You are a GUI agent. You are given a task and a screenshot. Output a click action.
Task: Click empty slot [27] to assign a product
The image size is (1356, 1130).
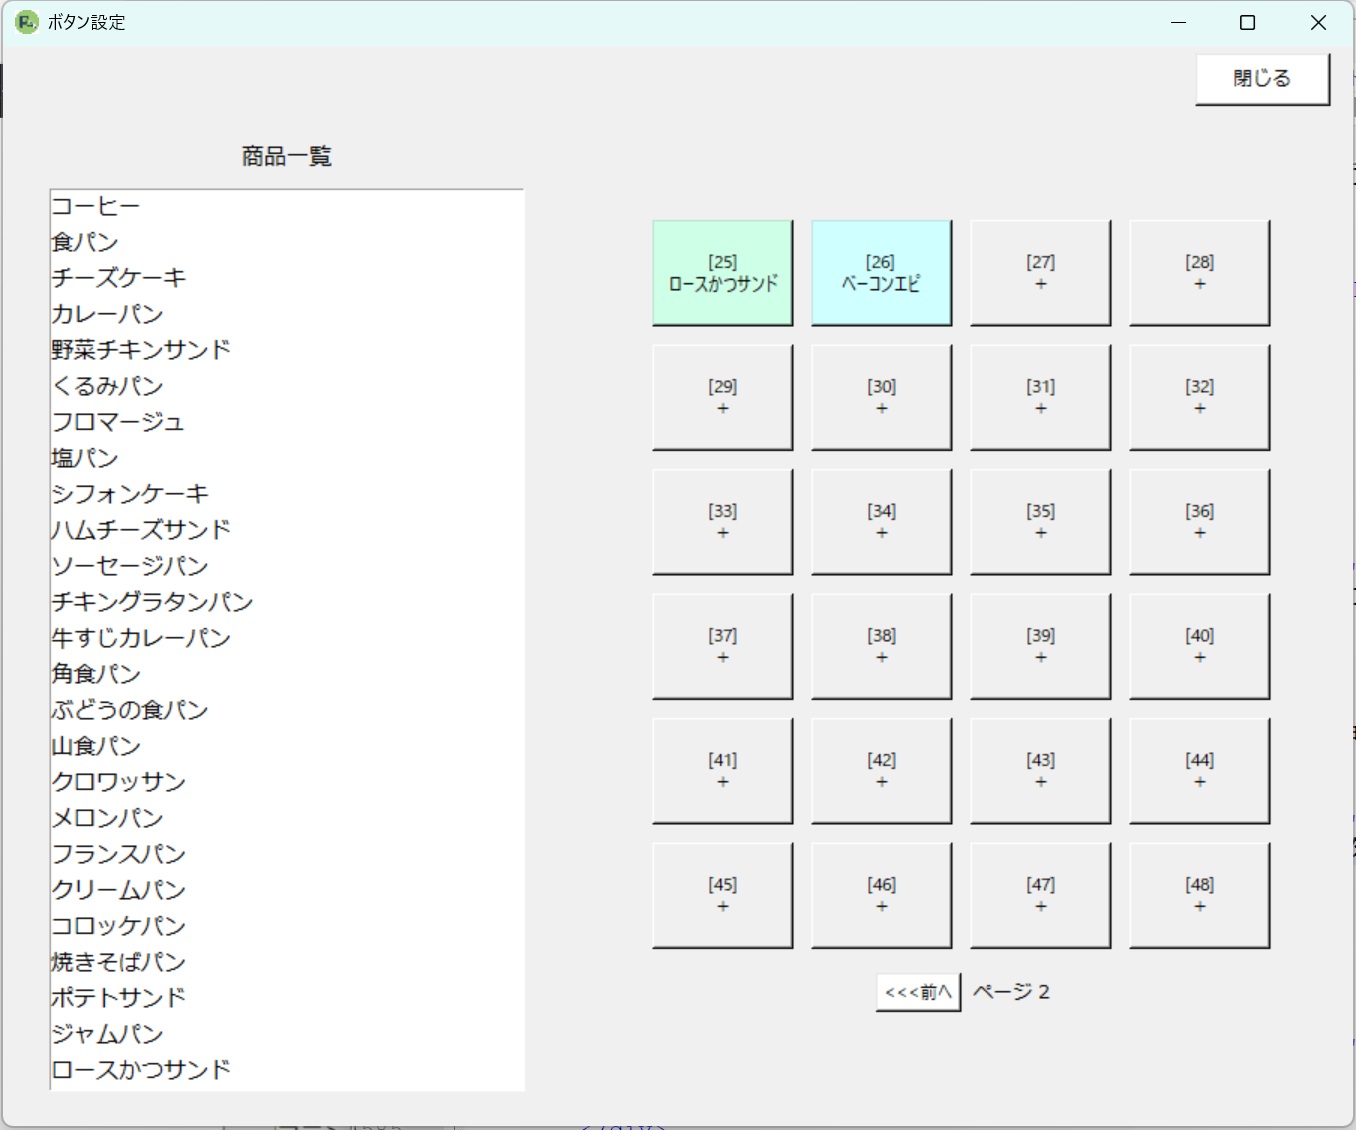coord(1040,272)
